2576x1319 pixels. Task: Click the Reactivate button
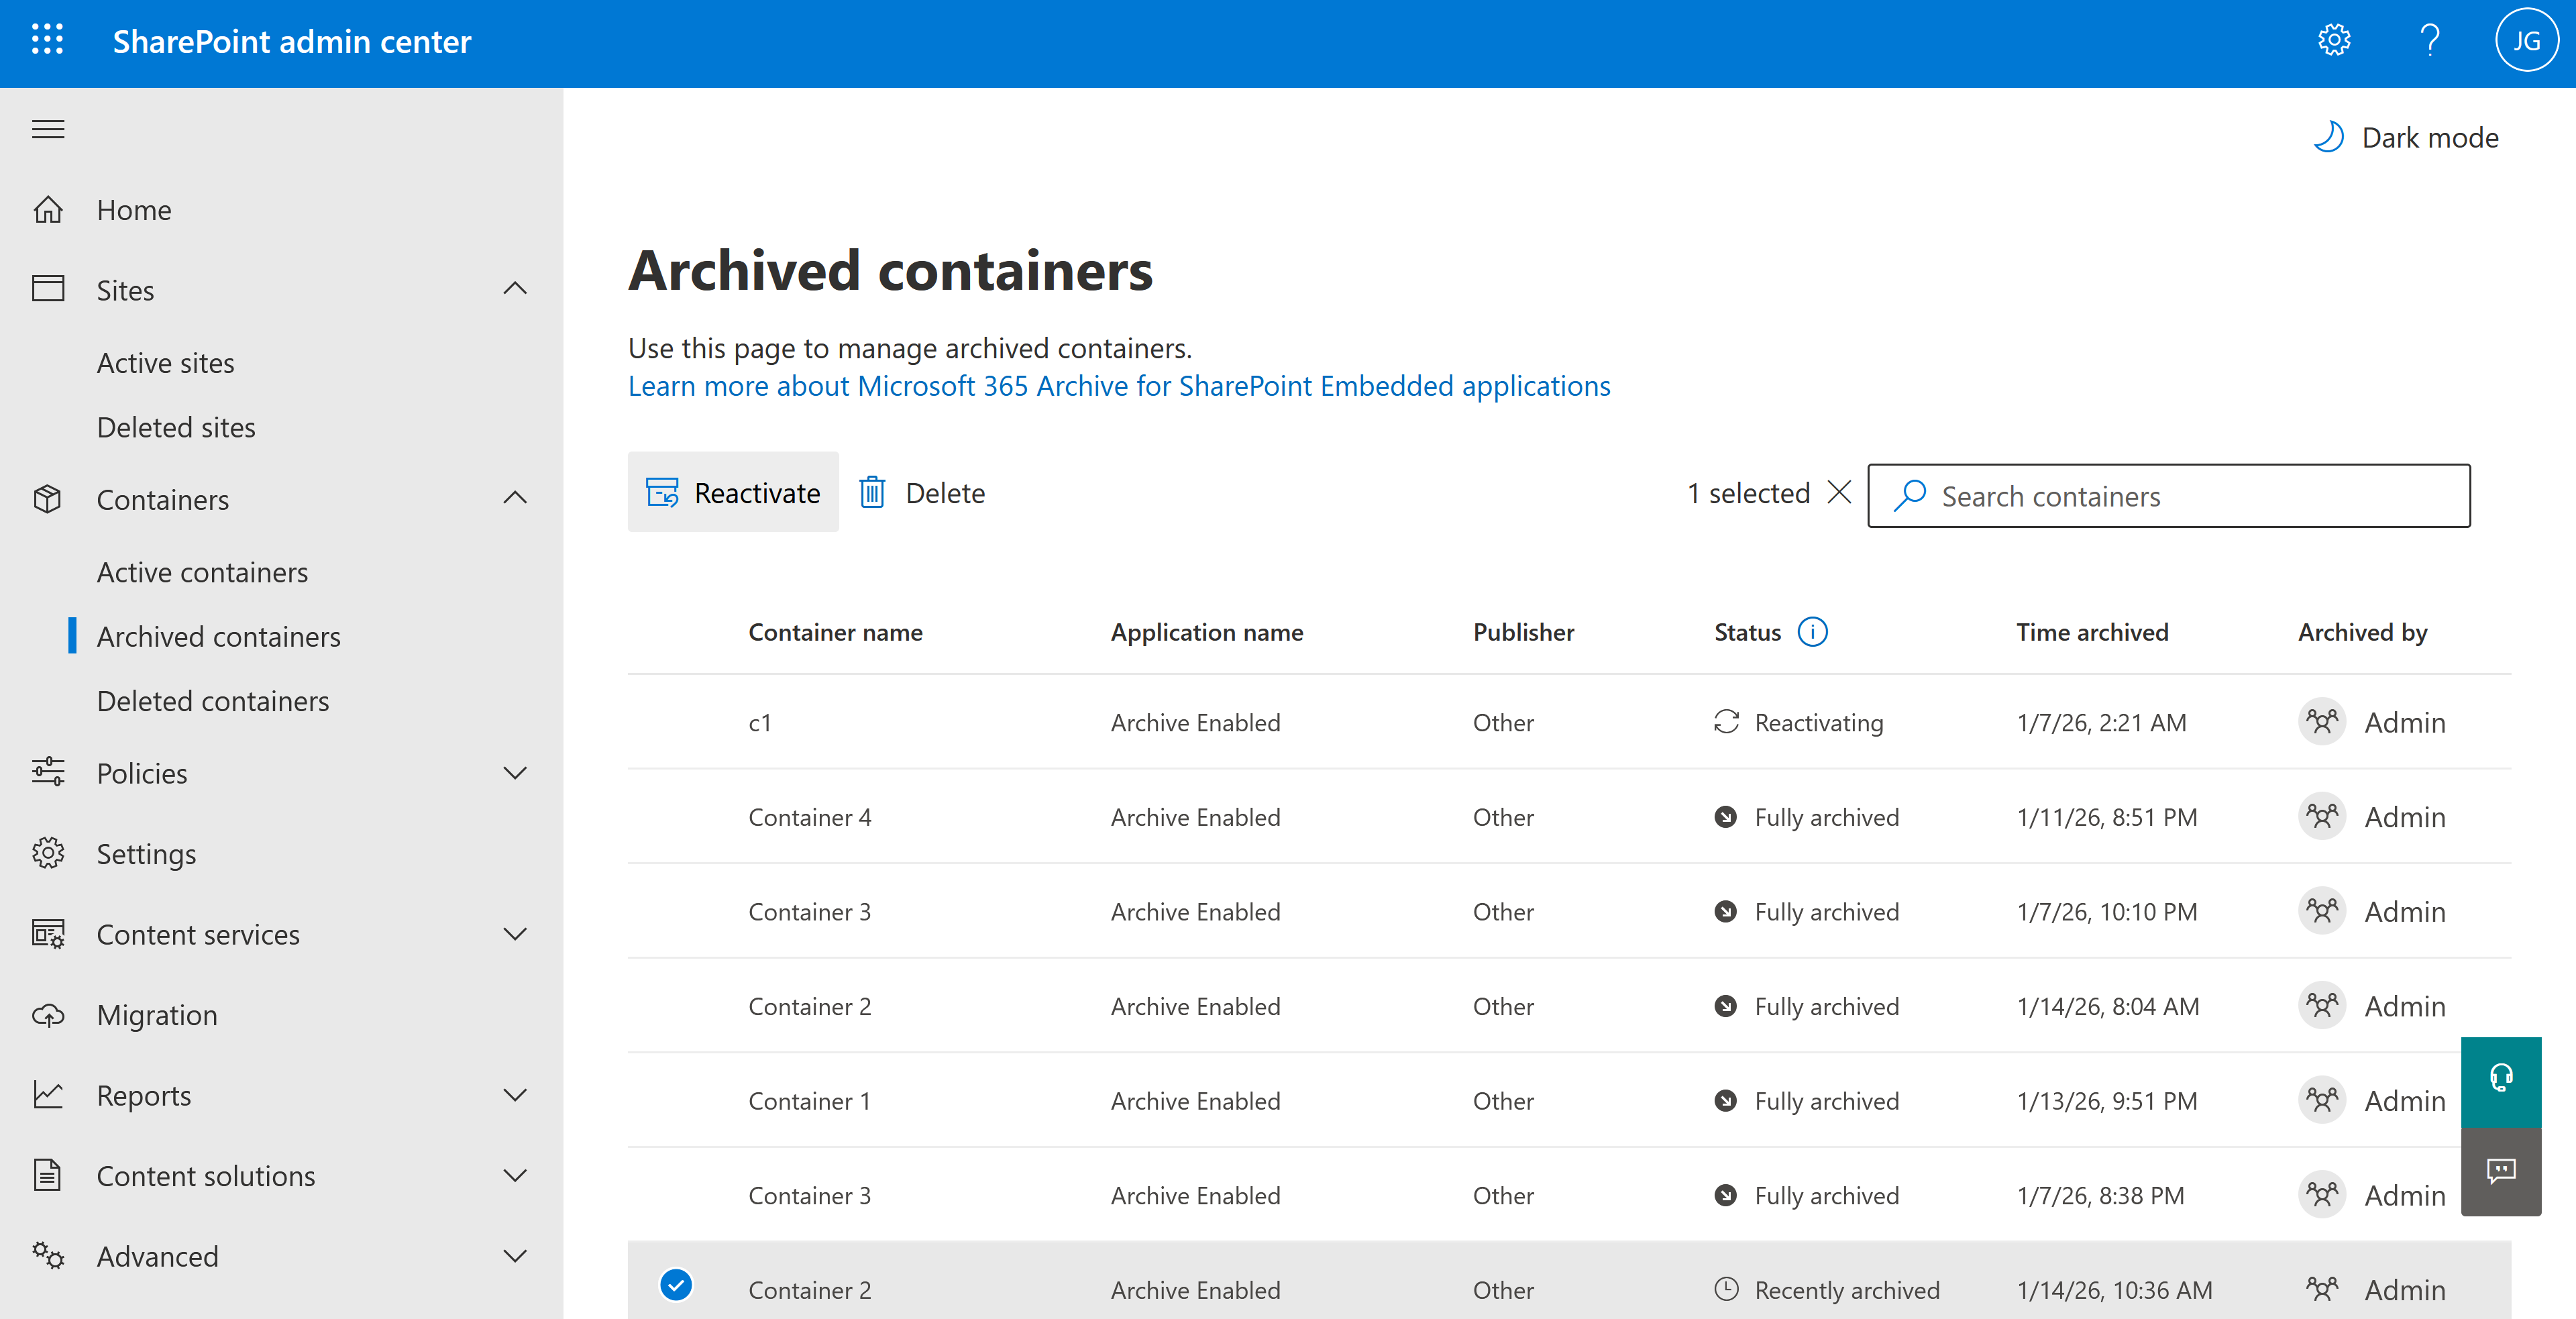pyautogui.click(x=733, y=492)
